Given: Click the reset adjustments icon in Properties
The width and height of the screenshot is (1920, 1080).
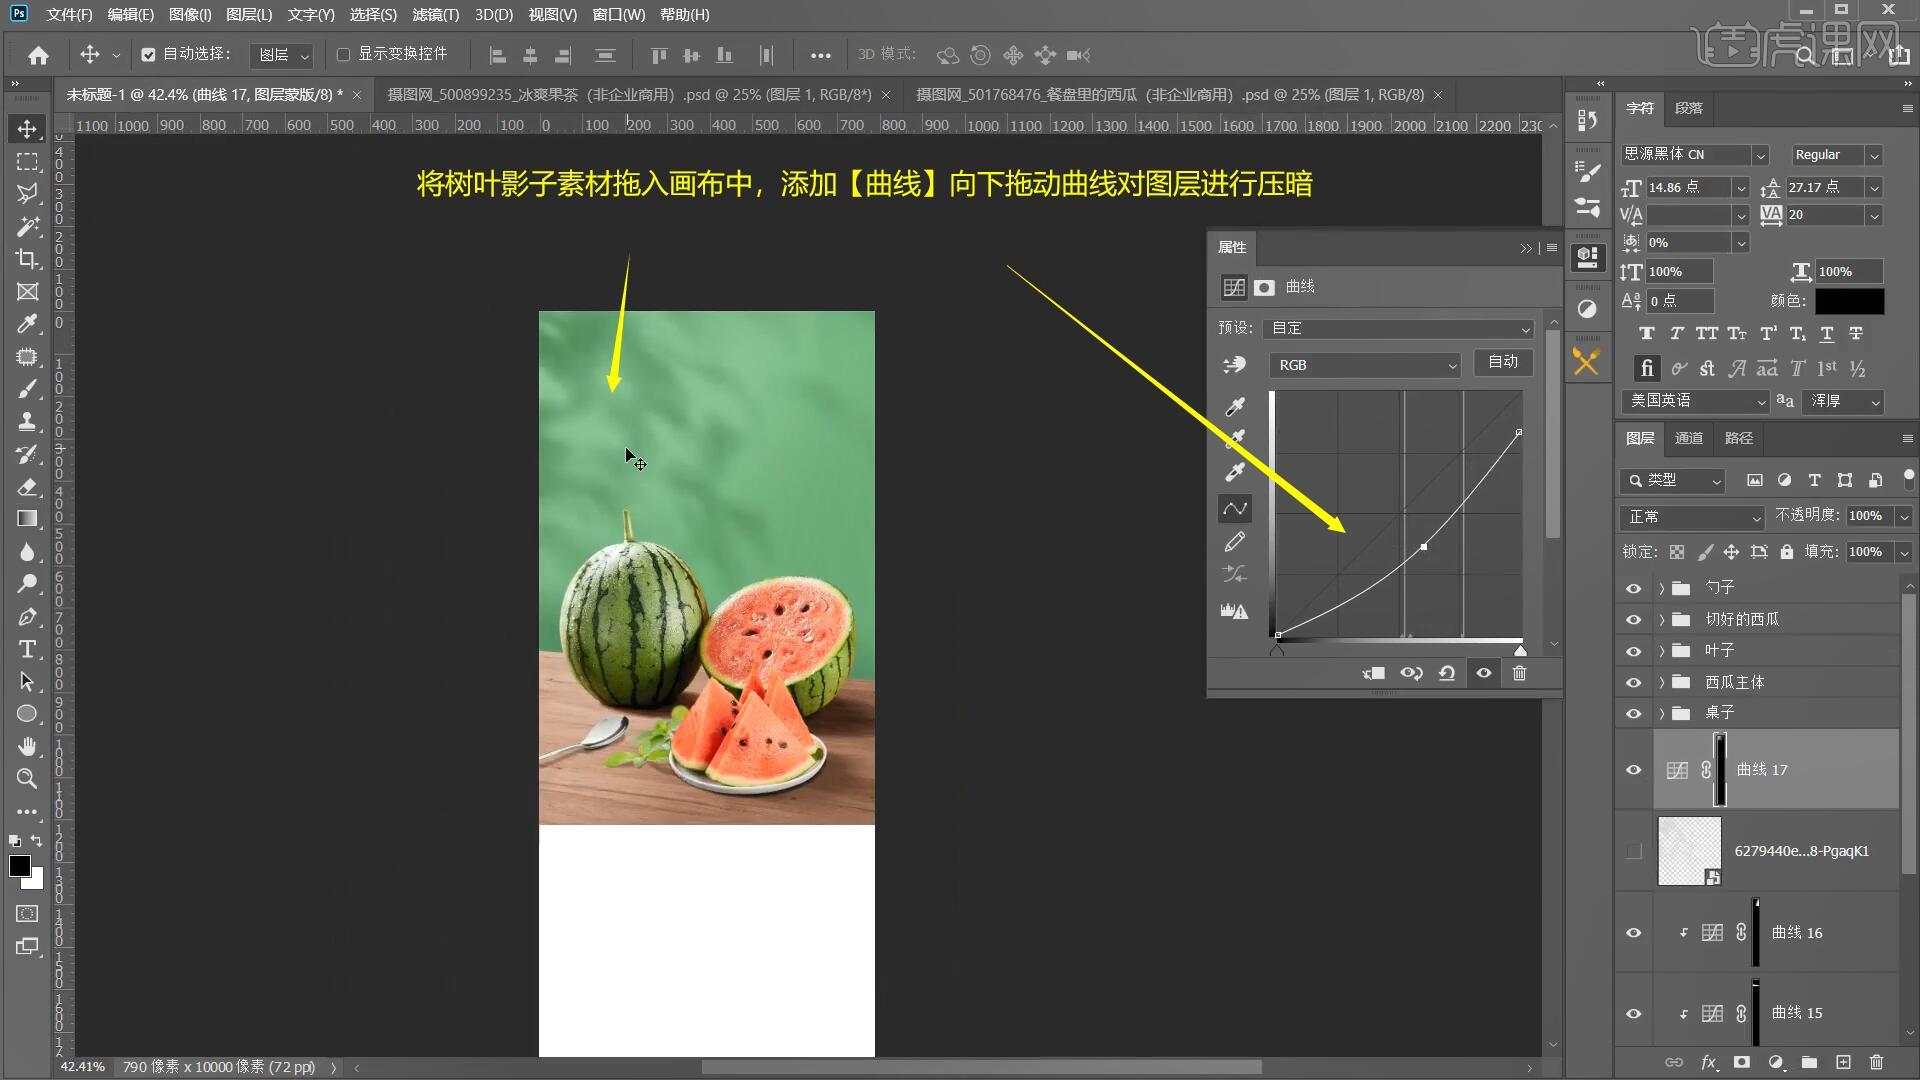Looking at the screenshot, I should pyautogui.click(x=1447, y=674).
